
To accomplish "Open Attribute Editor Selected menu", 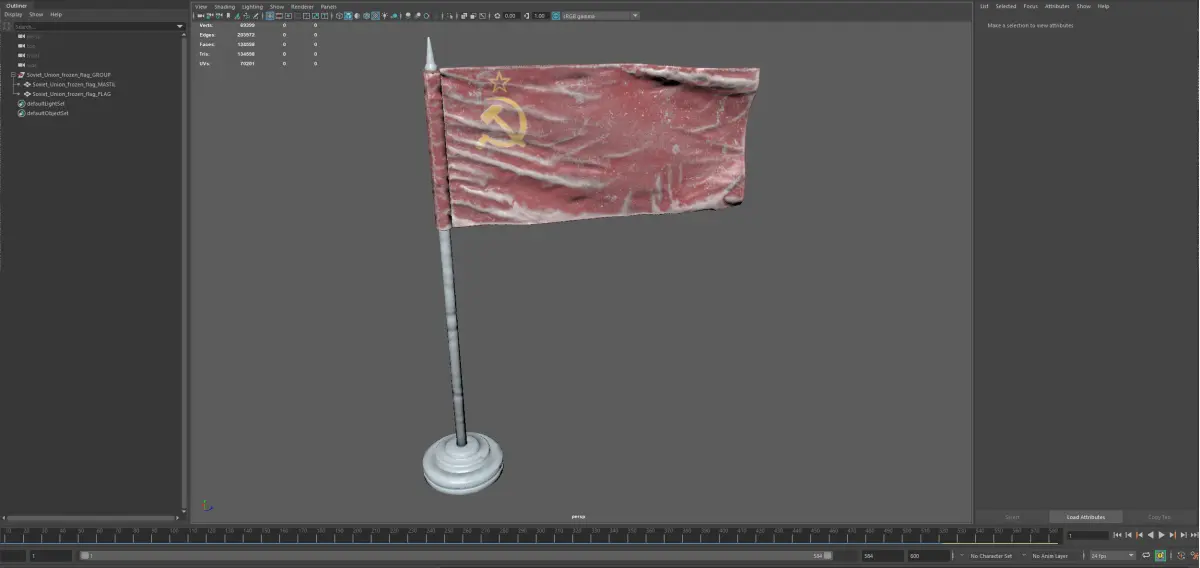I will pos(1005,6).
